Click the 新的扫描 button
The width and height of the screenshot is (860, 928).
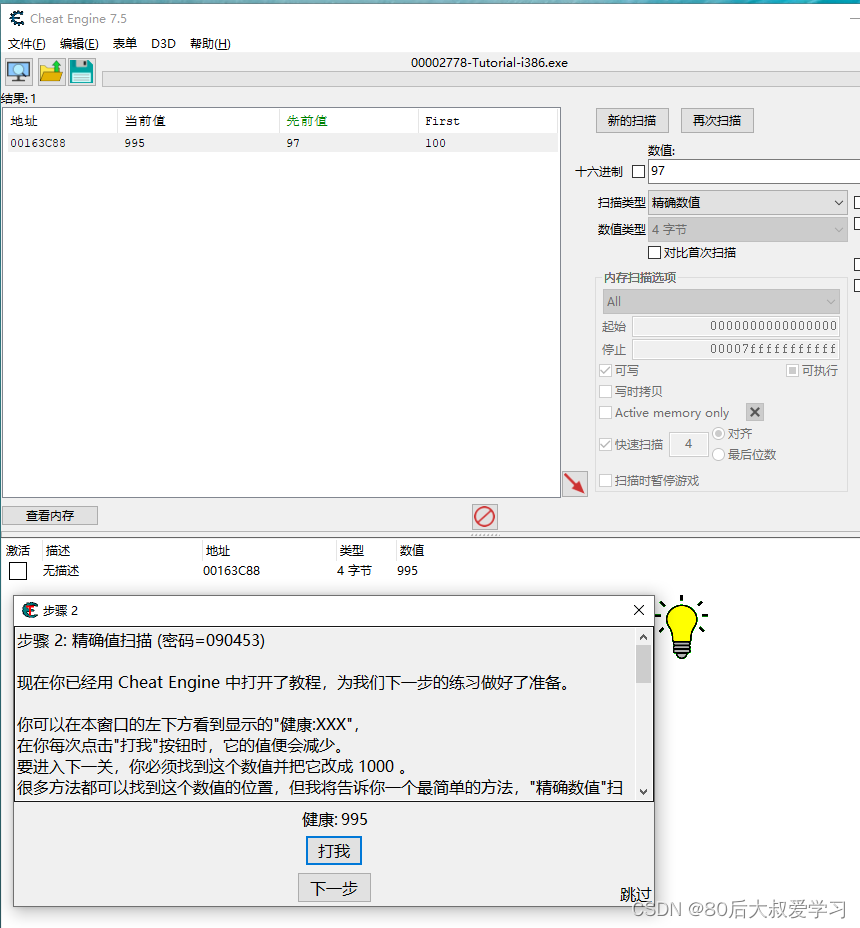click(632, 121)
